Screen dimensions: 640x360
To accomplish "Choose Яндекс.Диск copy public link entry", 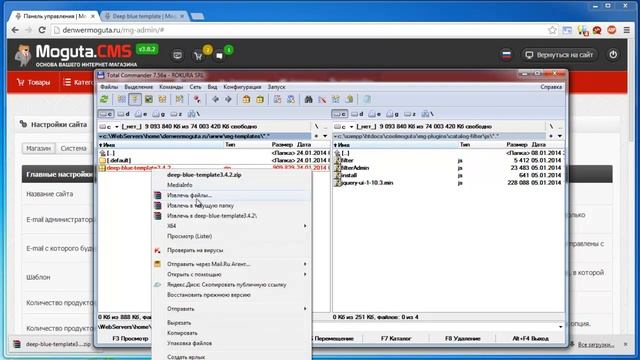I will pyautogui.click(x=231, y=284).
